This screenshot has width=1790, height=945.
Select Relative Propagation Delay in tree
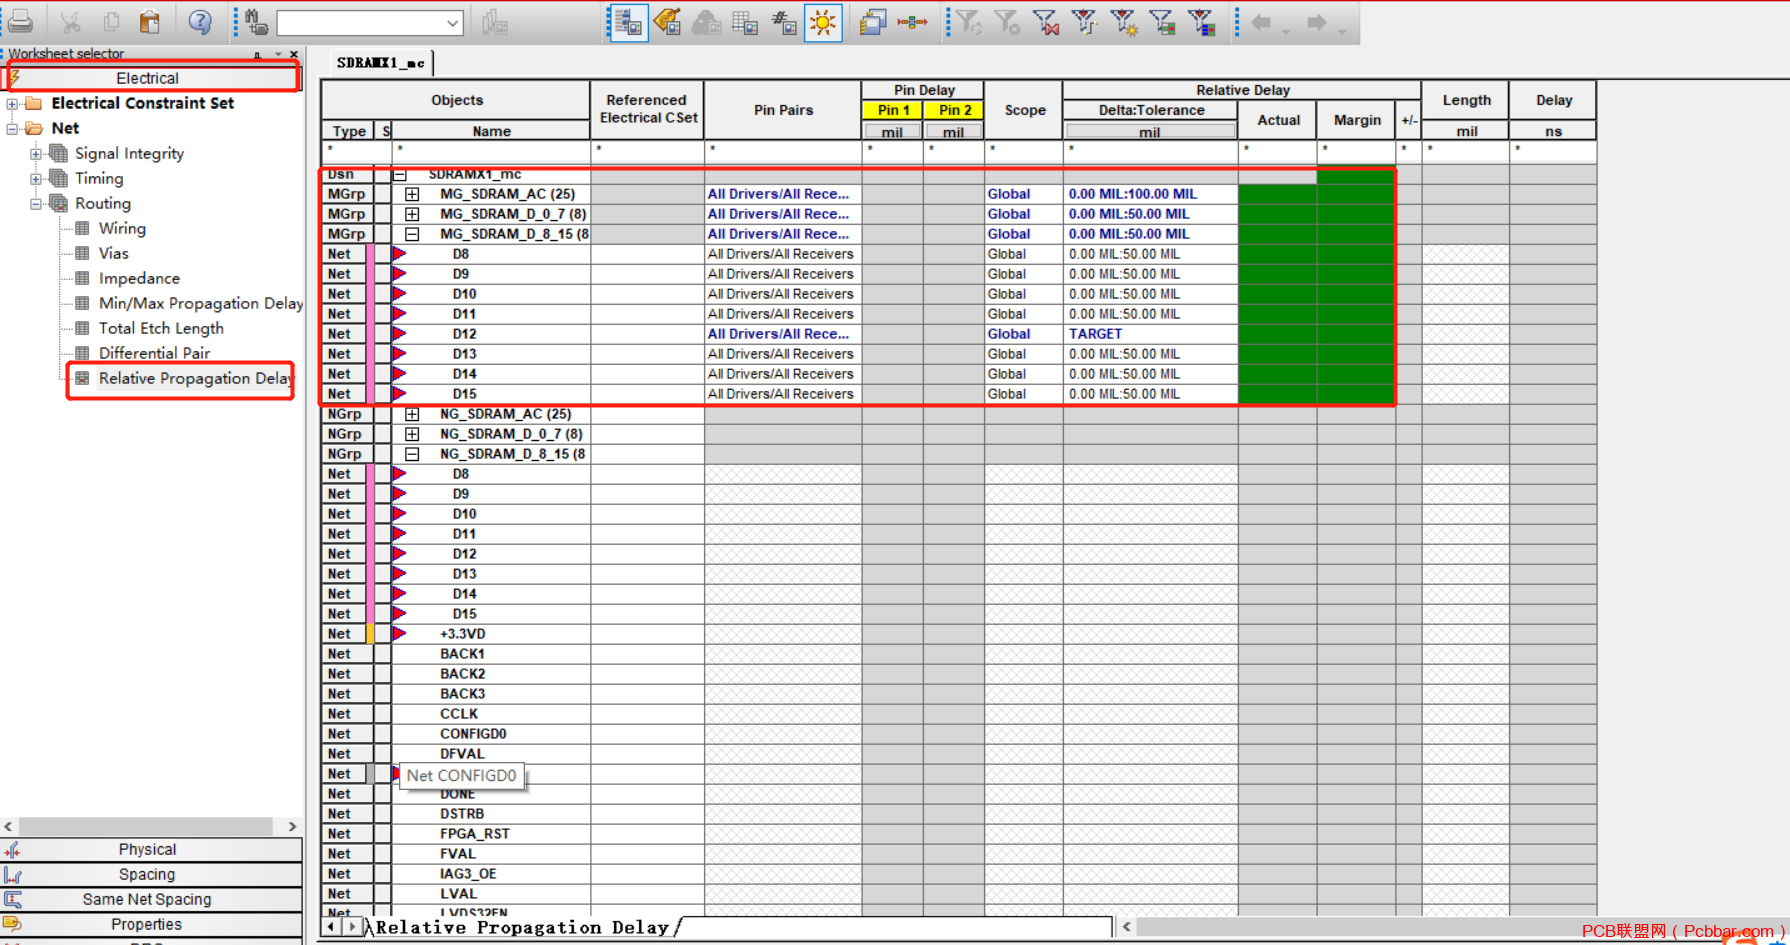(194, 378)
